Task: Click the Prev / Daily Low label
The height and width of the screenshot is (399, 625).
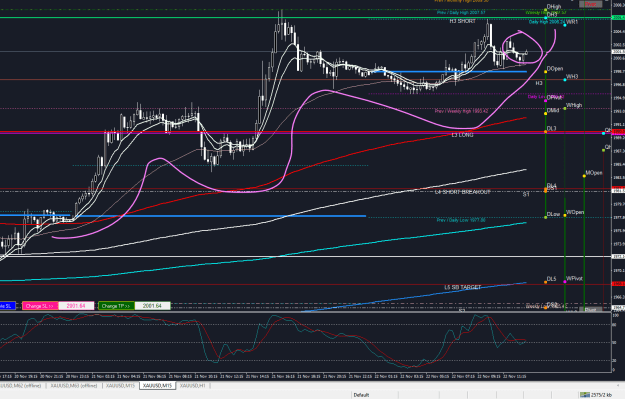Action: click(461, 220)
